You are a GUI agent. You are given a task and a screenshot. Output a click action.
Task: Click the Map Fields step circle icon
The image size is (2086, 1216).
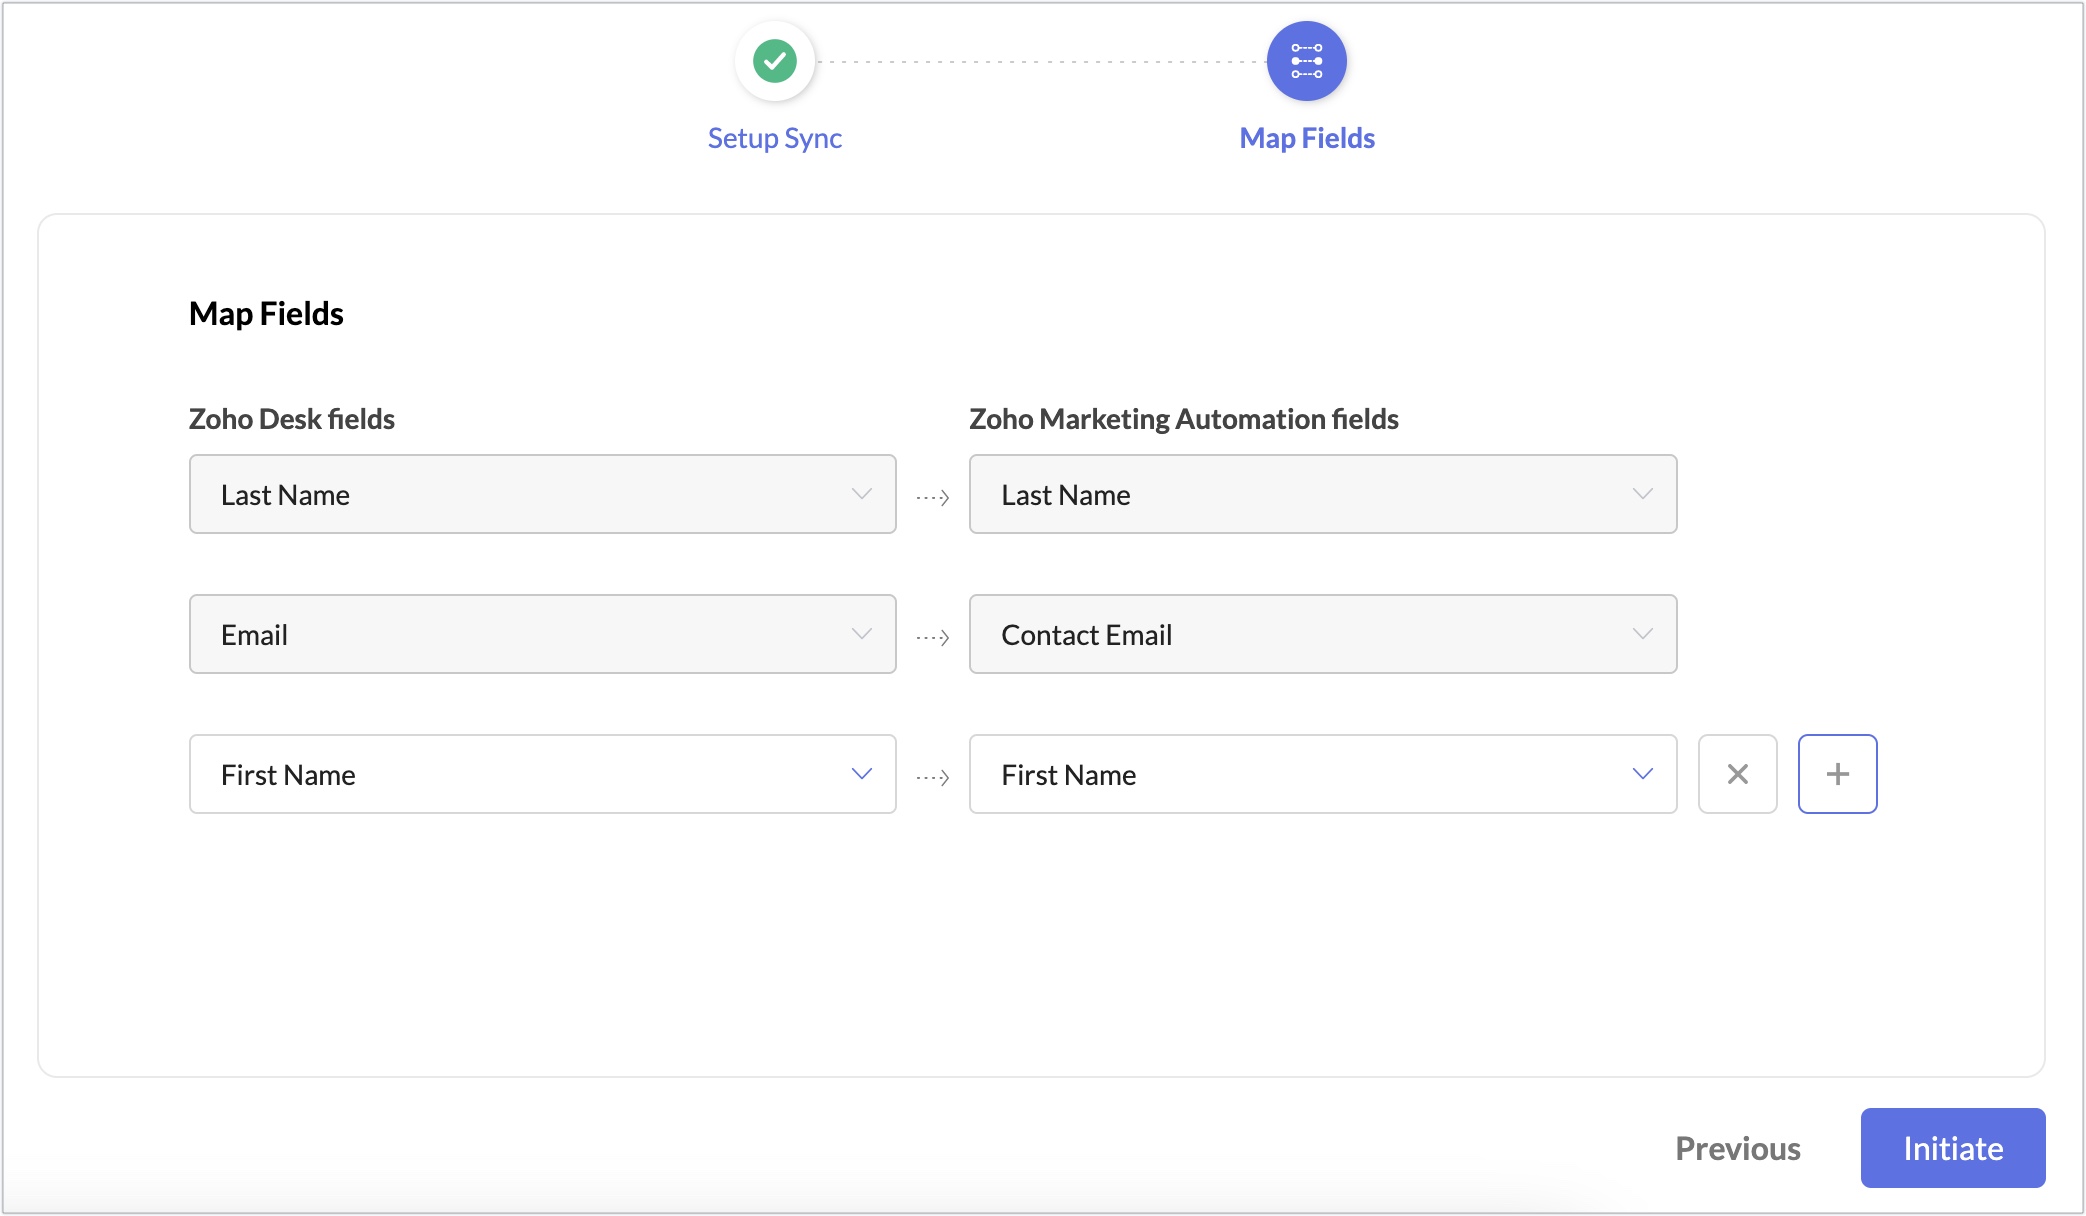(1306, 61)
